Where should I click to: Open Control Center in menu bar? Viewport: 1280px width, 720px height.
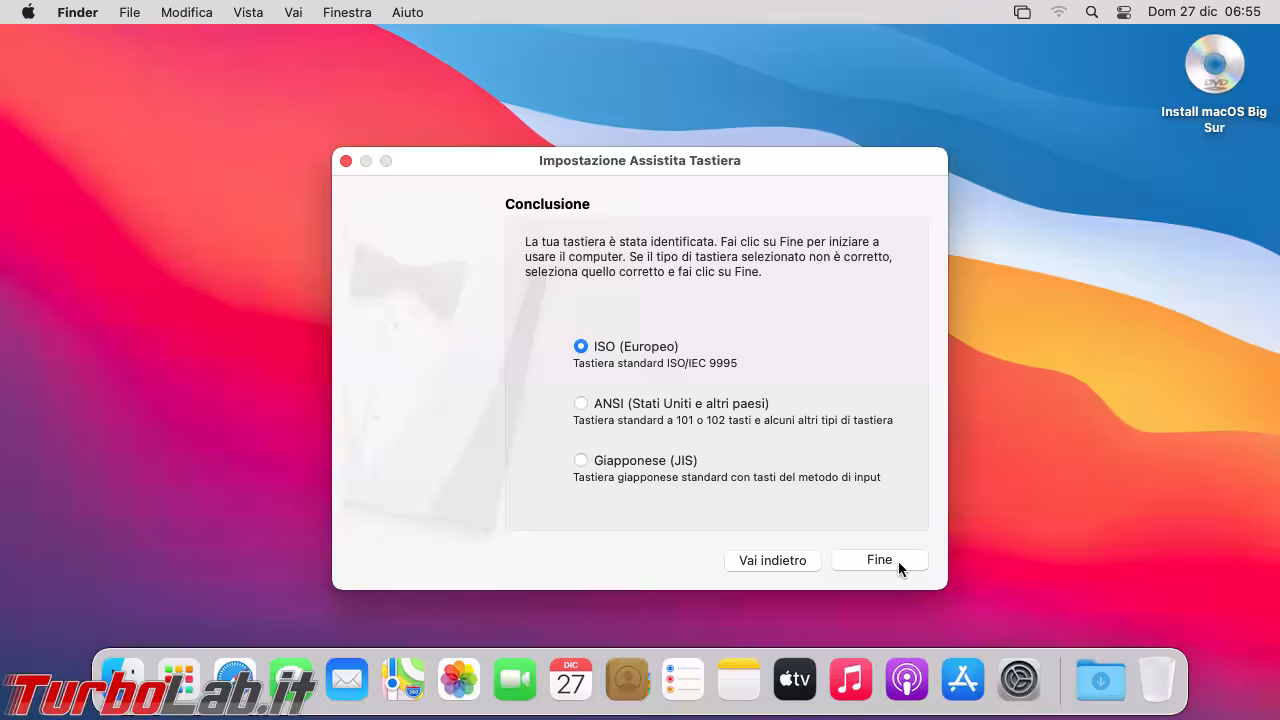(x=1124, y=12)
